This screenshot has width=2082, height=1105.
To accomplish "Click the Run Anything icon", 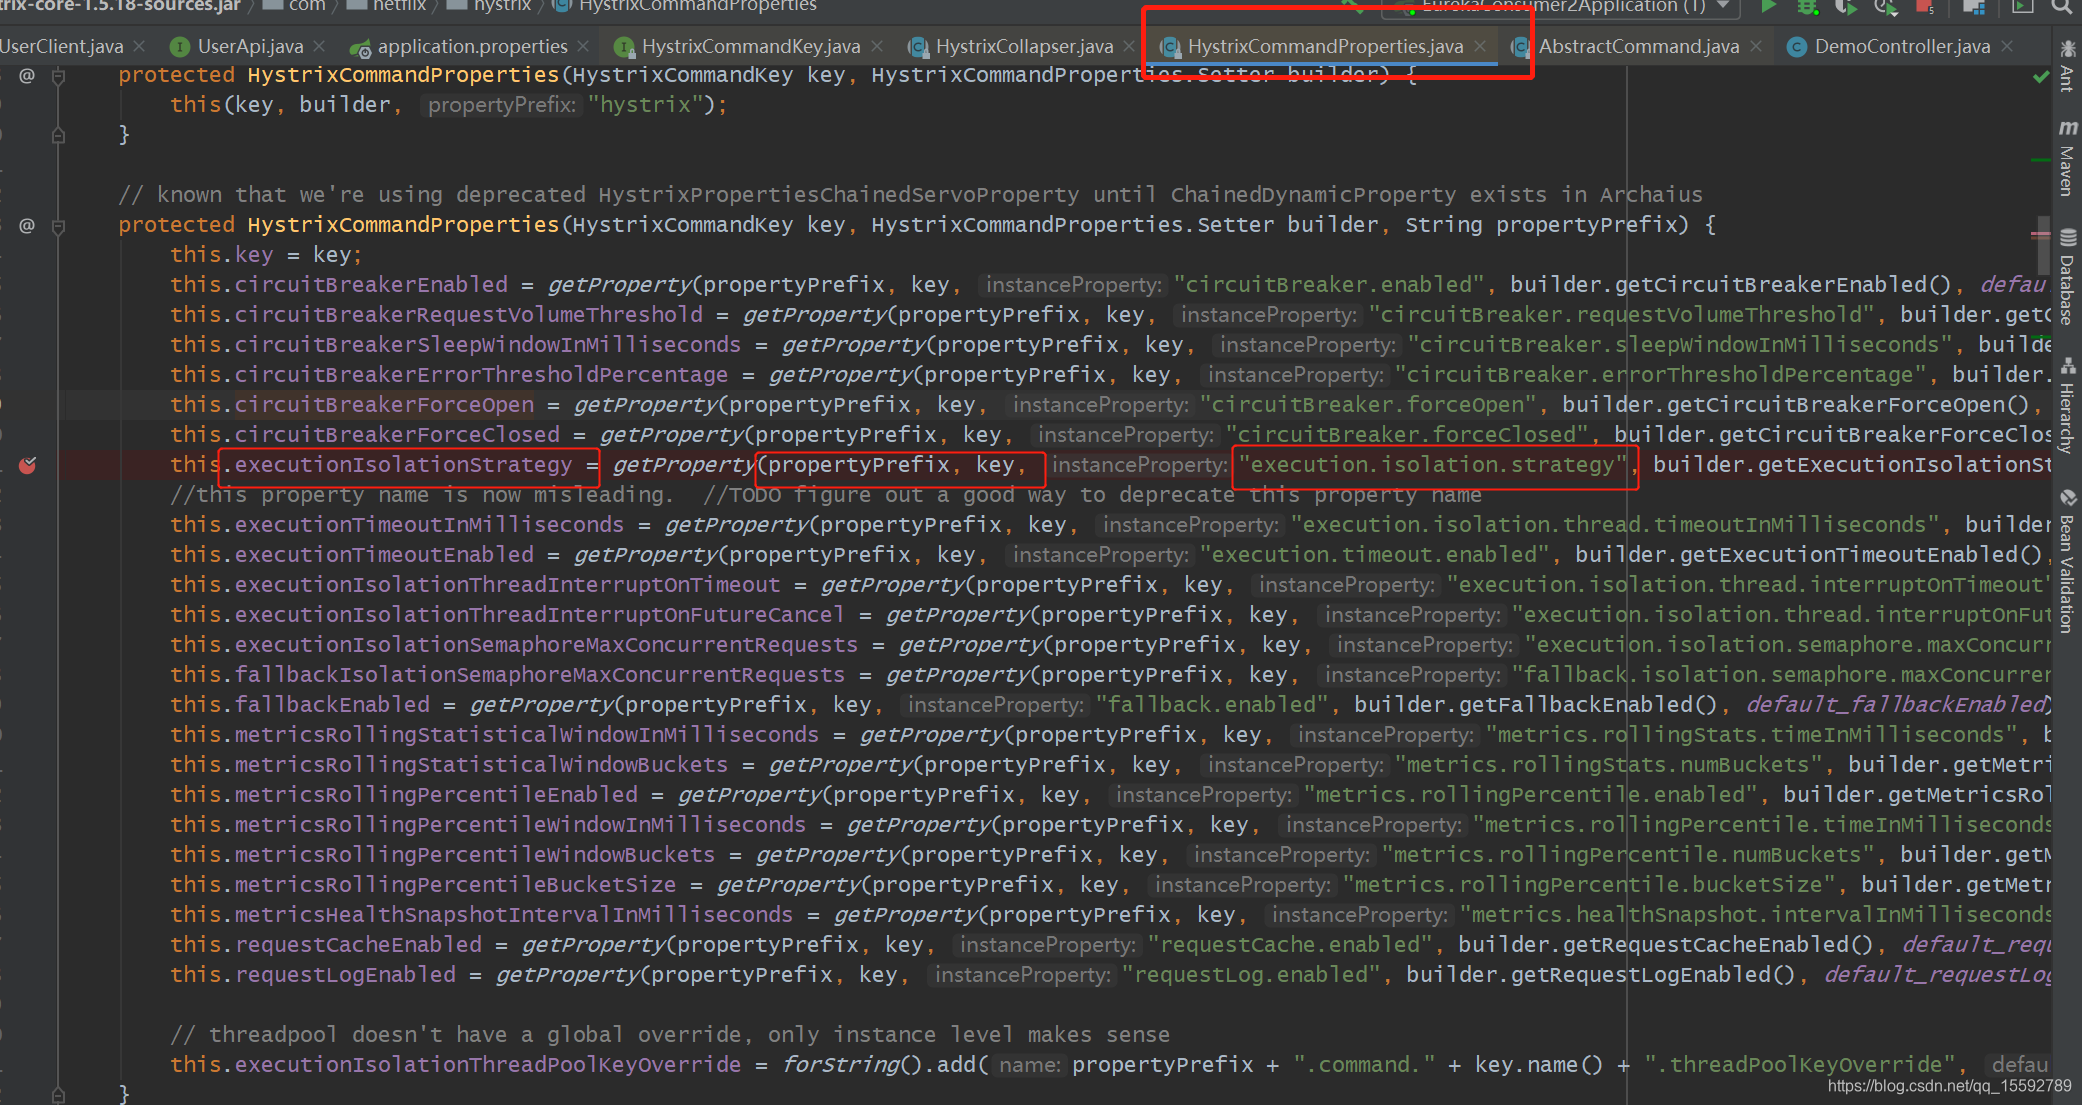I will click(2022, 6).
